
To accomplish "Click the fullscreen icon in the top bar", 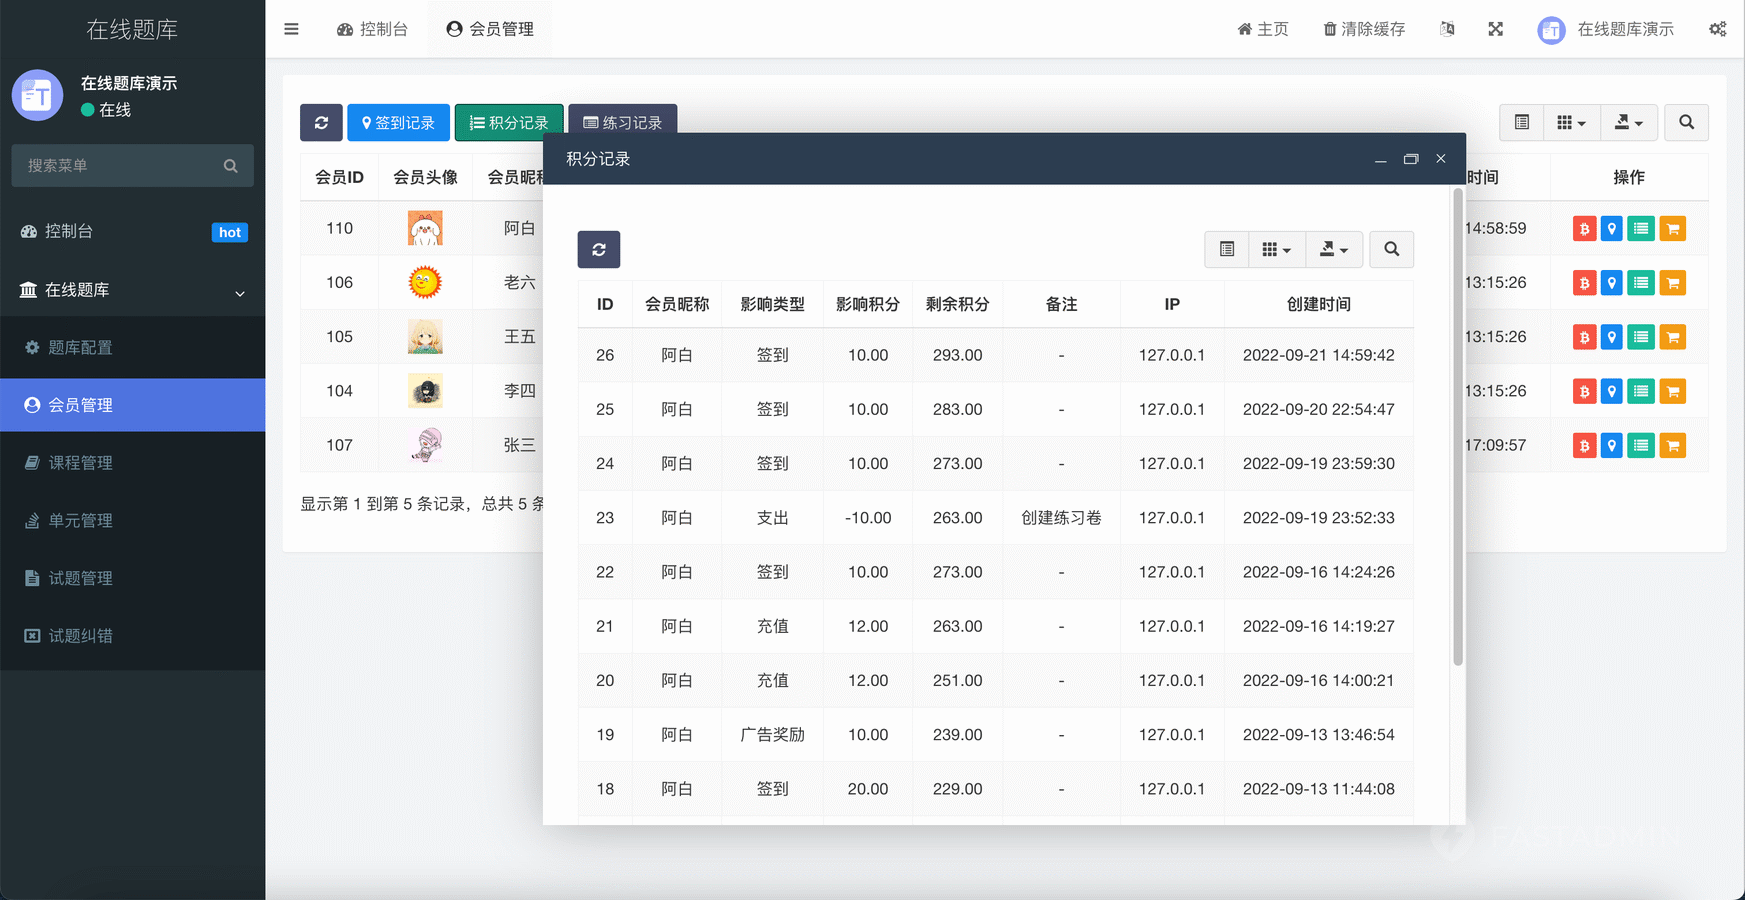I will 1495,29.
